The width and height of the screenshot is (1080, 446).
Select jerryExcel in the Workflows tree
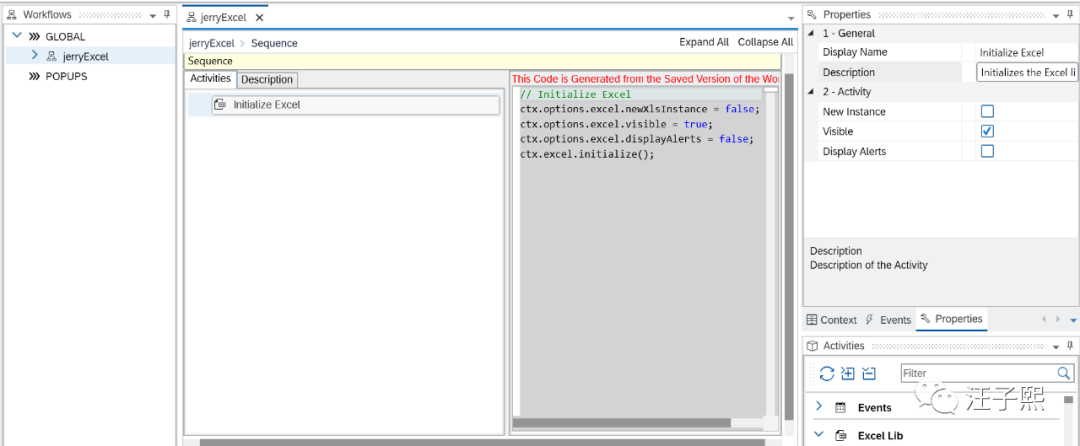click(x=85, y=56)
